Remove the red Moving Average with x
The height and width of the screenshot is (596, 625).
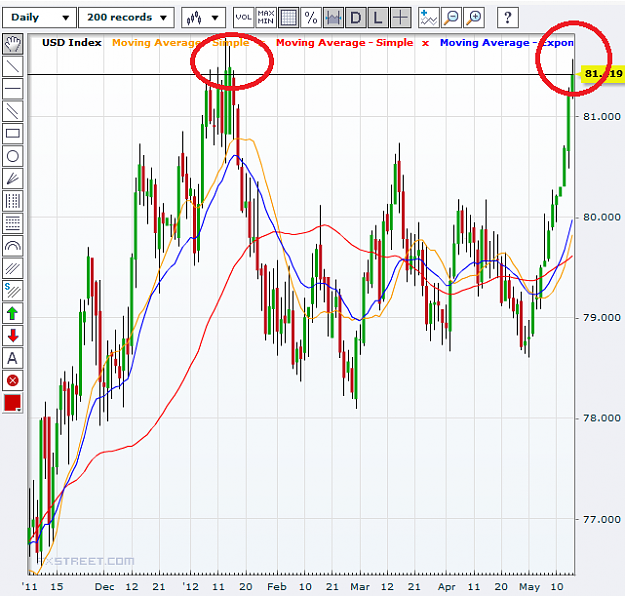pyautogui.click(x=425, y=43)
